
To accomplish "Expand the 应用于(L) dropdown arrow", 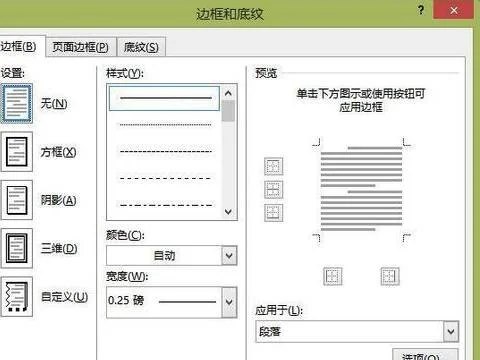I will click(x=451, y=332).
